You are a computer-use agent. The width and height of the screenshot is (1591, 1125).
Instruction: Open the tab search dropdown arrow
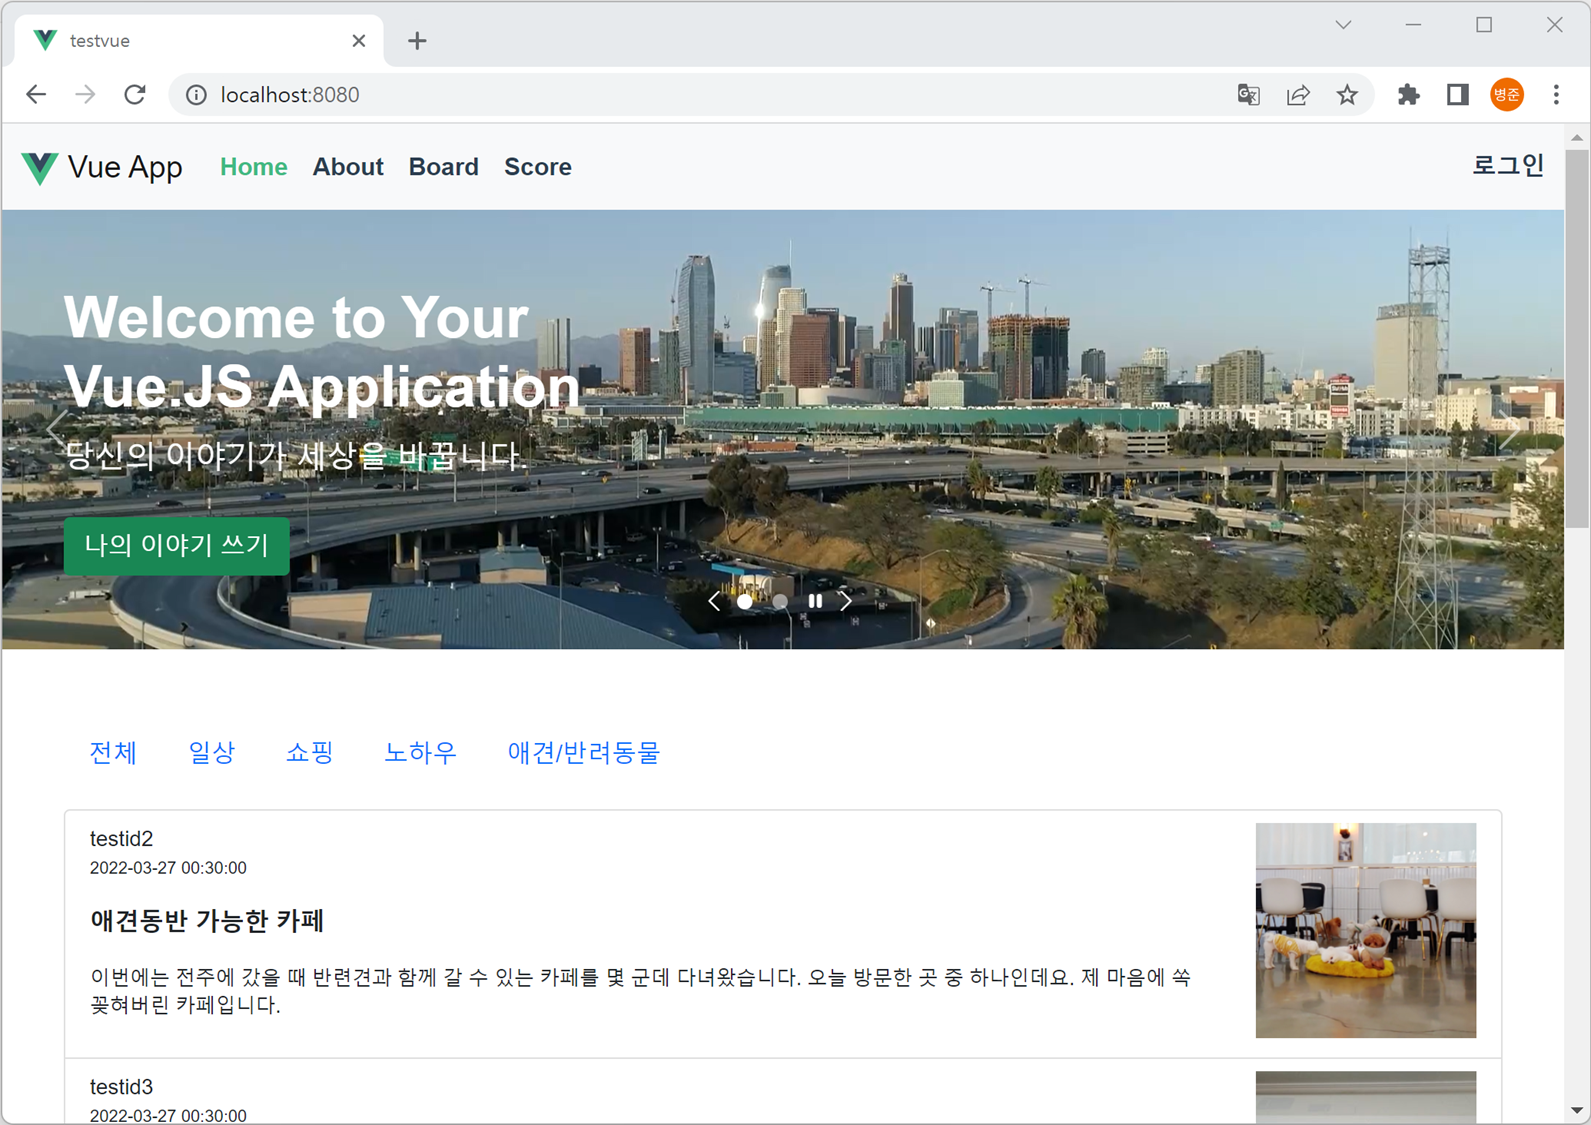(x=1343, y=25)
